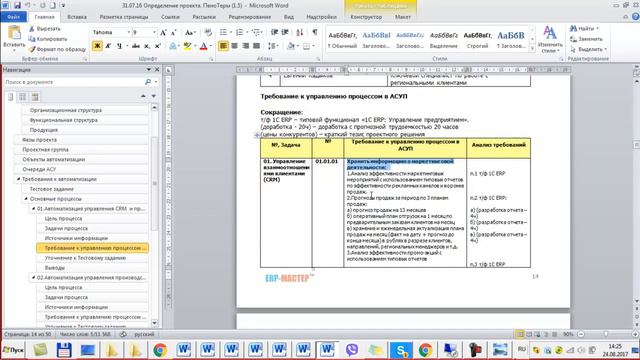Click the navigation pane search field

point(73,82)
